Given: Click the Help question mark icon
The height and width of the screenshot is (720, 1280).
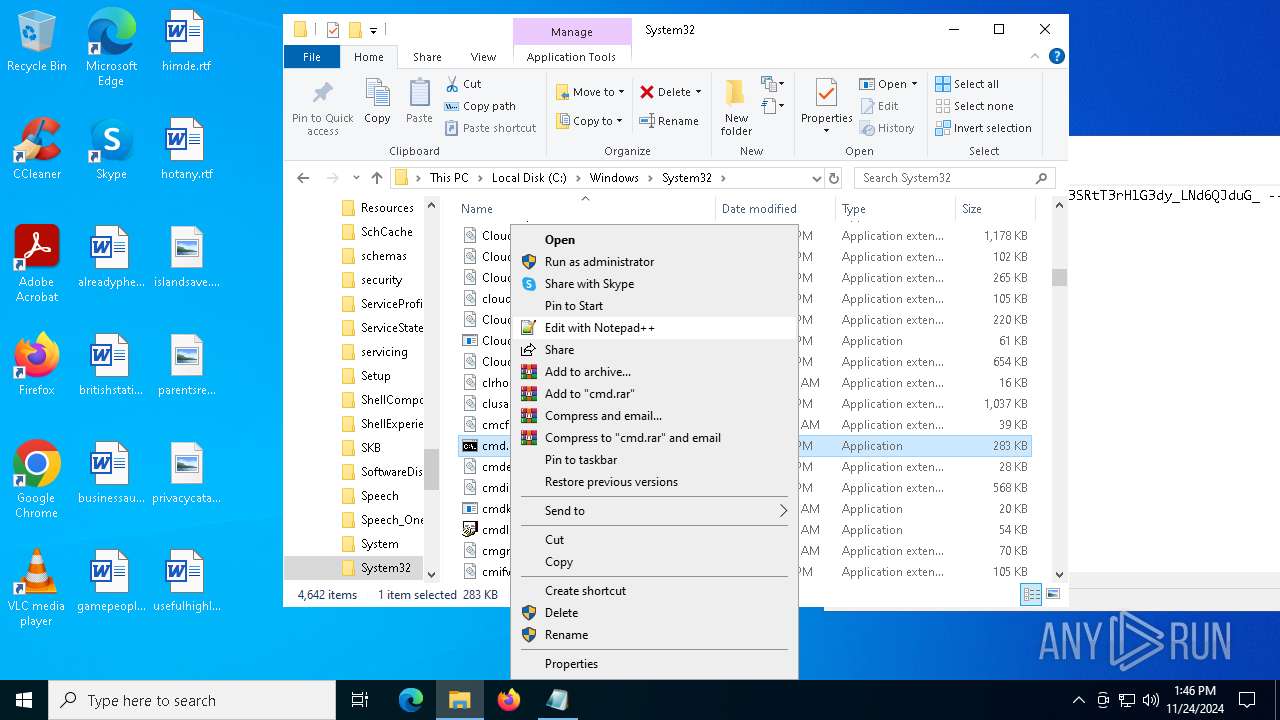Looking at the screenshot, I should pos(1056,57).
